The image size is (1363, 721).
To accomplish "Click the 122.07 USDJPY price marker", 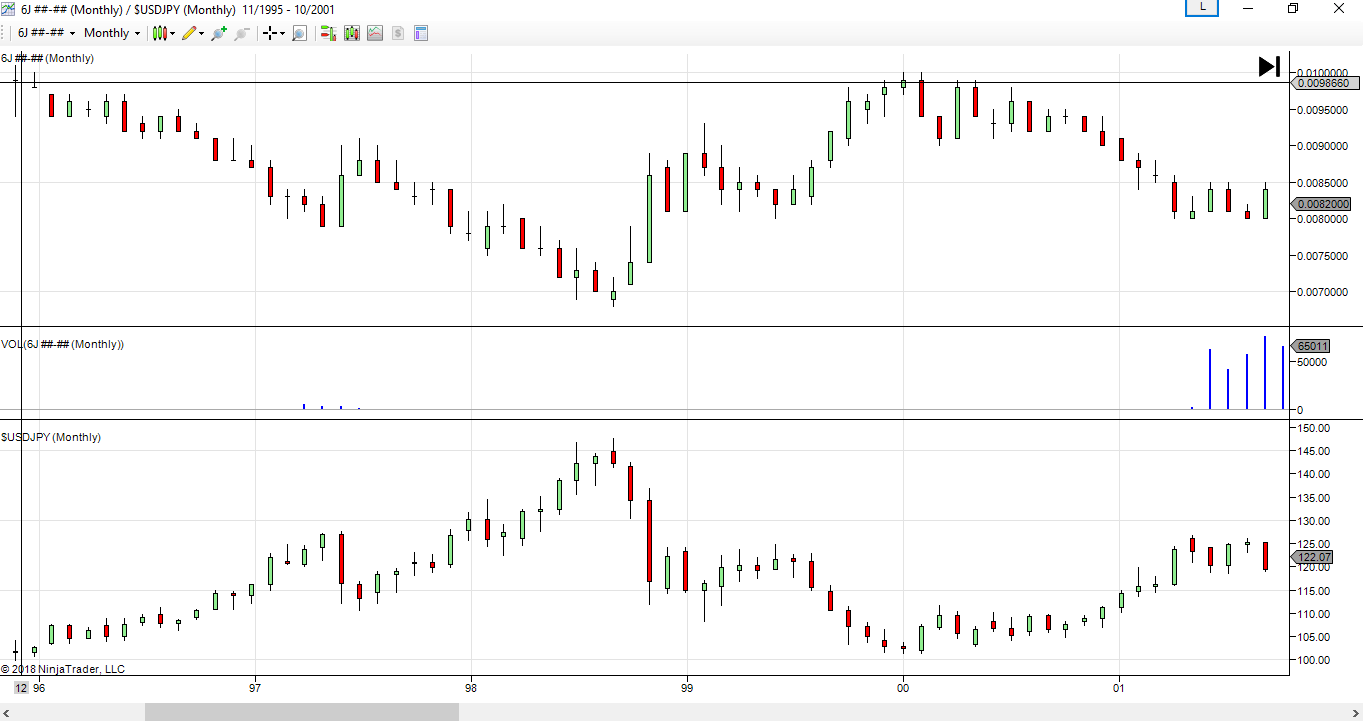I will 1314,557.
